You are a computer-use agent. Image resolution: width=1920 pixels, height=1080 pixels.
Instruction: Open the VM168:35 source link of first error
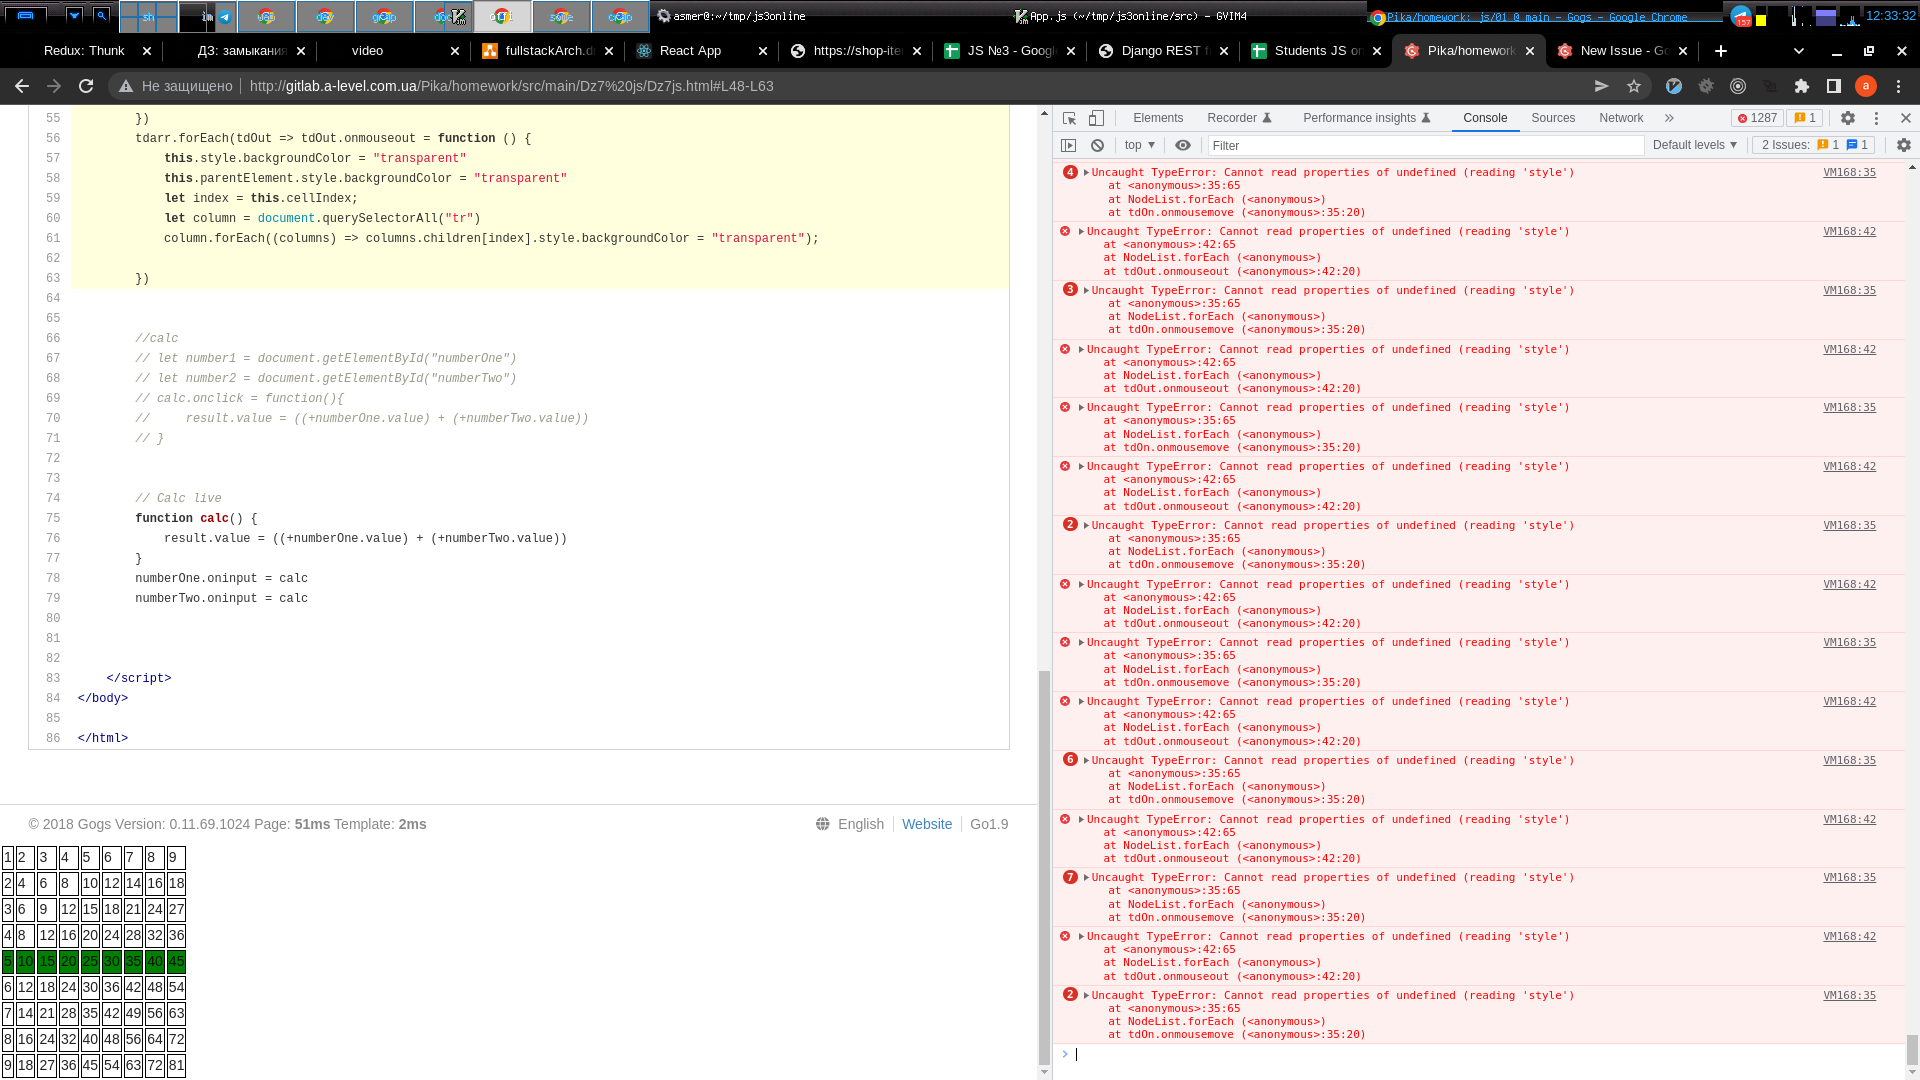click(1849, 173)
